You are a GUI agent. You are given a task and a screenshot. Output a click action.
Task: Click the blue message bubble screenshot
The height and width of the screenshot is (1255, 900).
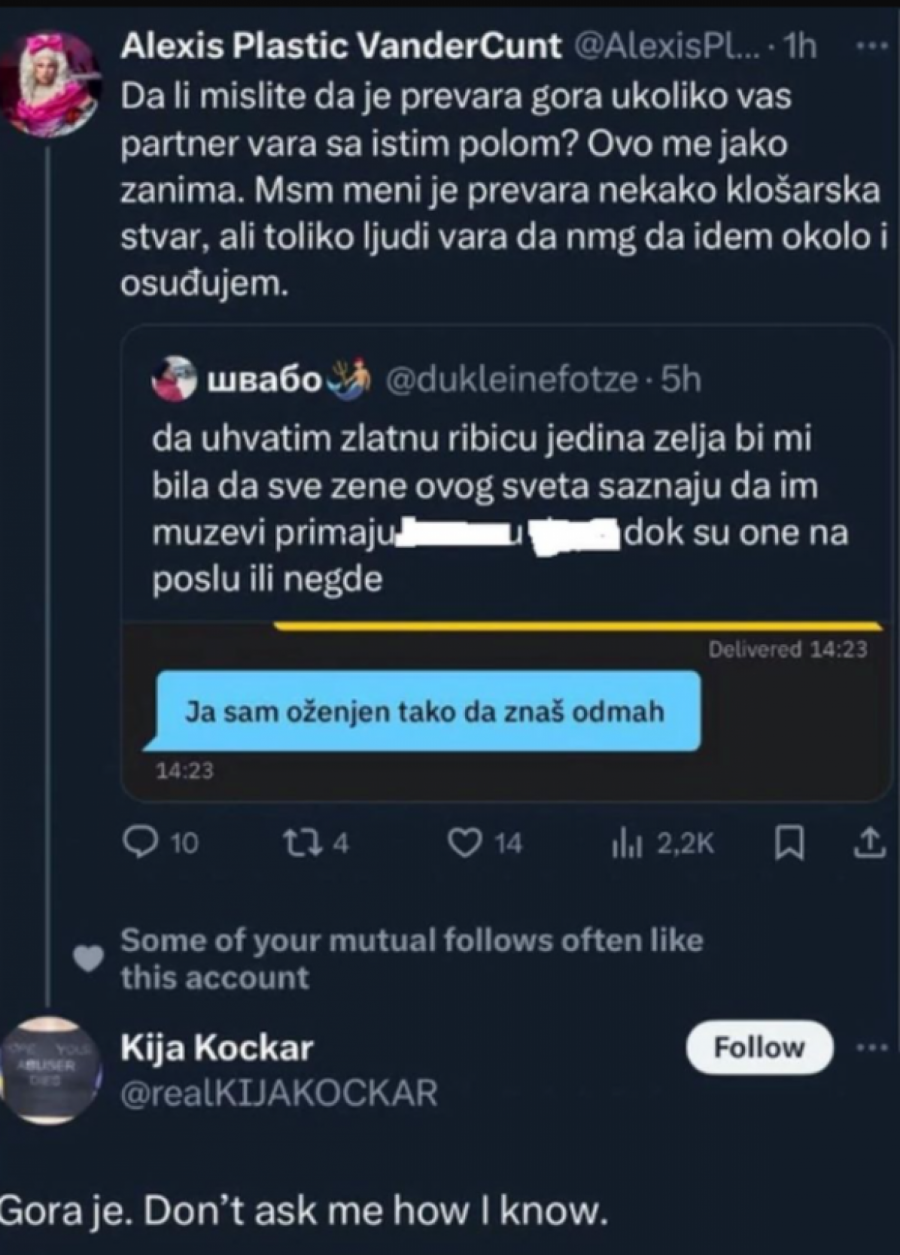tap(425, 713)
